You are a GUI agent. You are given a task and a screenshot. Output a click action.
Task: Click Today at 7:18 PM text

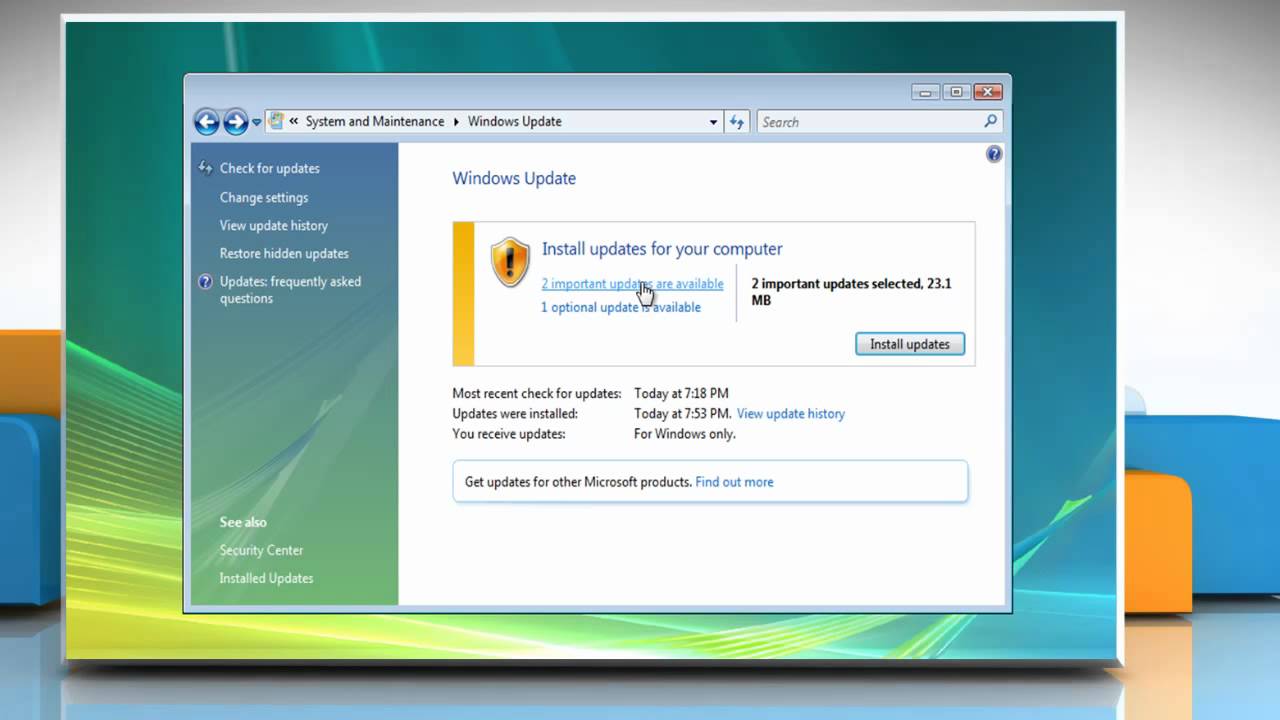[x=681, y=393]
